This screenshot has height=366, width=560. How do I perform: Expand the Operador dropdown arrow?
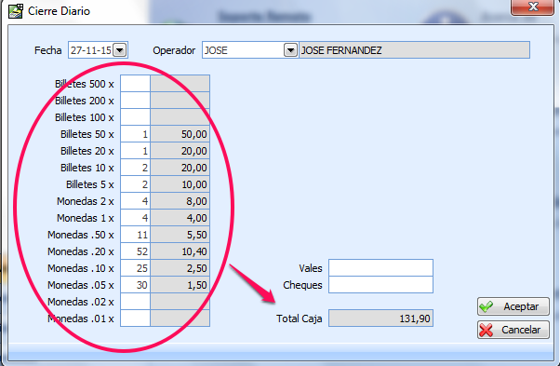[x=291, y=50]
